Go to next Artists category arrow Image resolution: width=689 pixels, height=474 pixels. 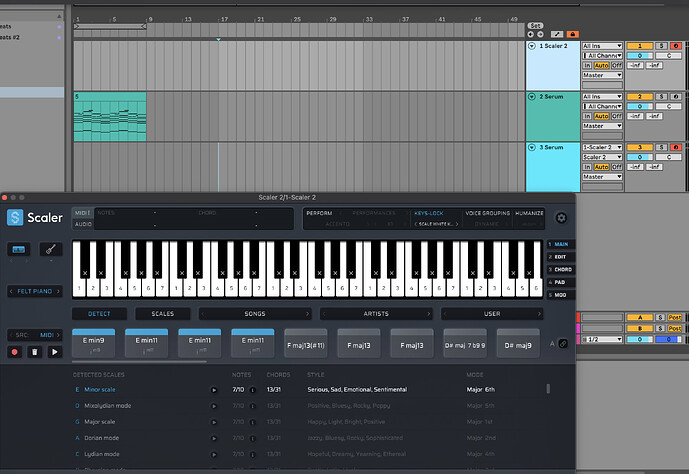428,314
